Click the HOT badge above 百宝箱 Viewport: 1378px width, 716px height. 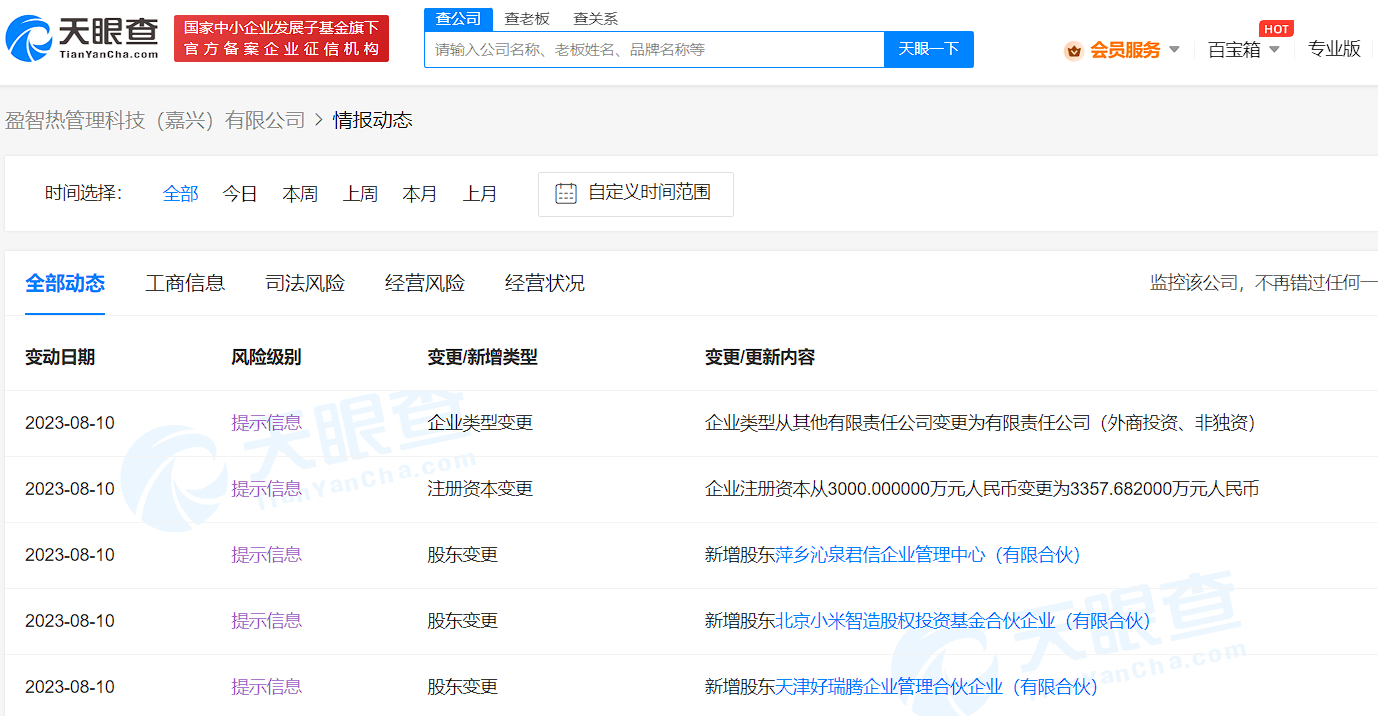(x=1276, y=29)
